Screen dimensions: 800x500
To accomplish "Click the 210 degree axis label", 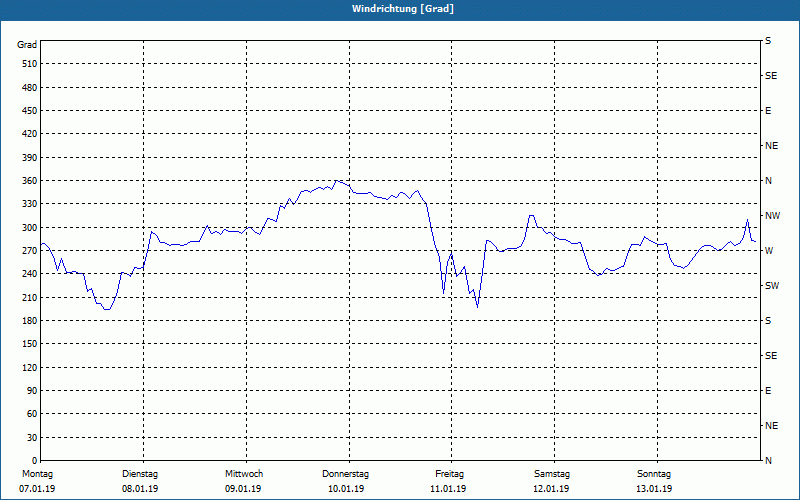I will pos(30,297).
